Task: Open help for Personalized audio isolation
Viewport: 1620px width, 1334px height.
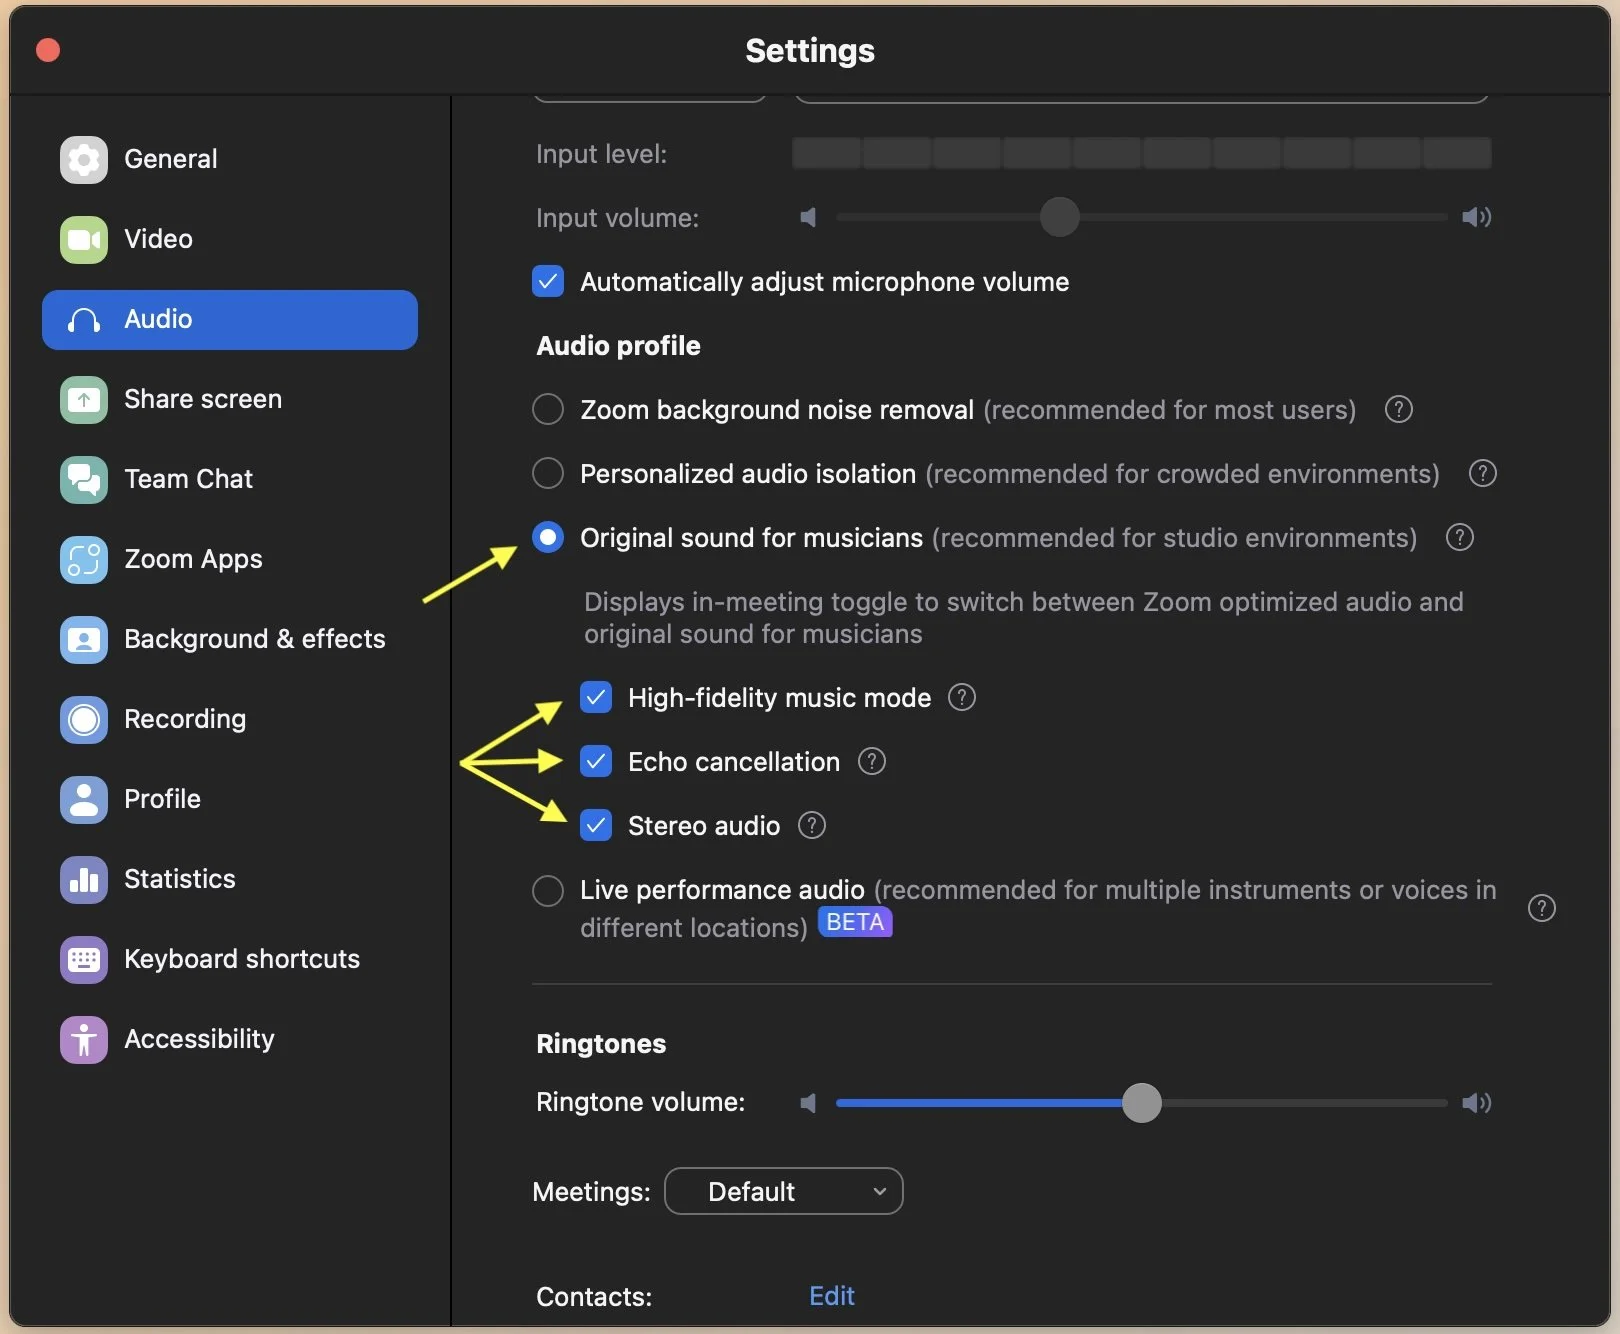Action: (x=1482, y=473)
